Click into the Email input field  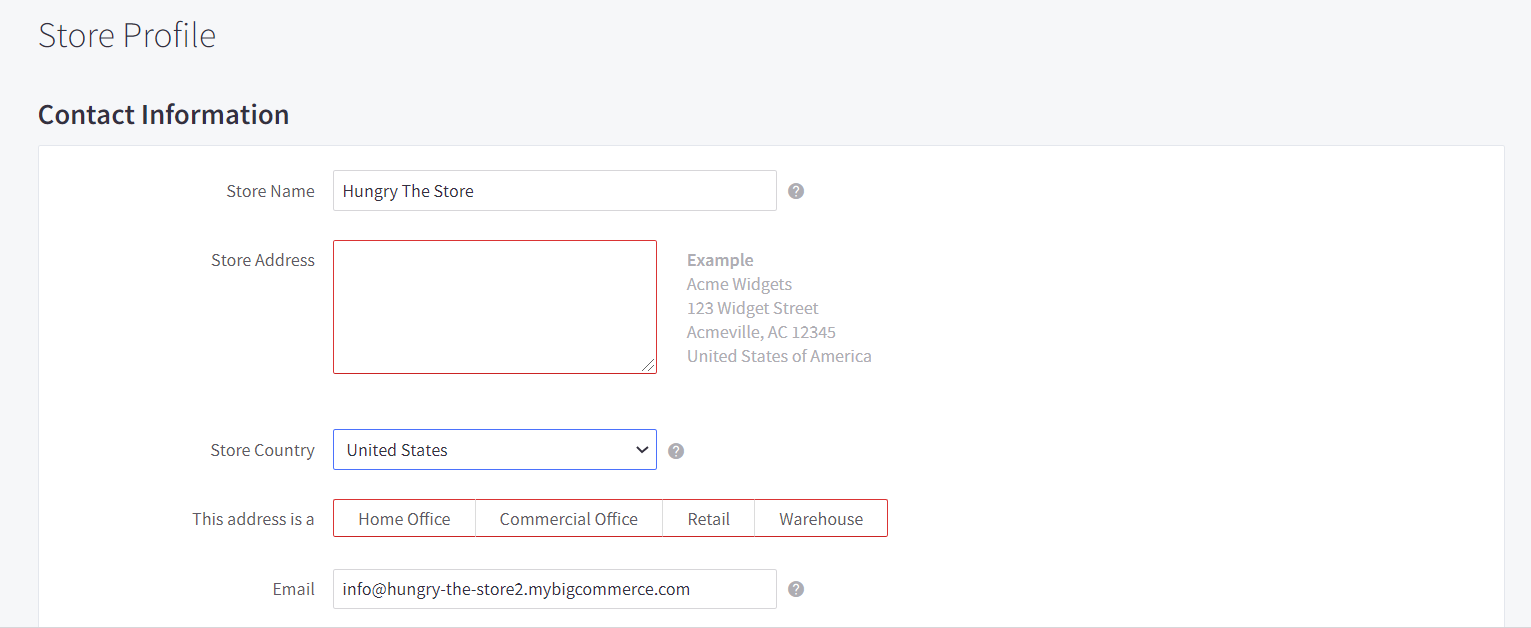554,589
